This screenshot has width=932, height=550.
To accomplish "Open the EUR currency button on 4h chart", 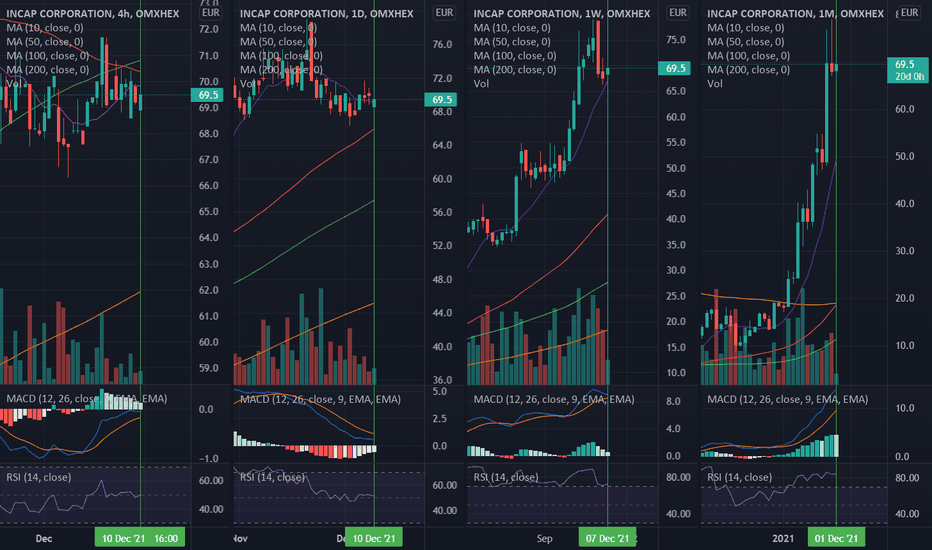I will (x=210, y=12).
